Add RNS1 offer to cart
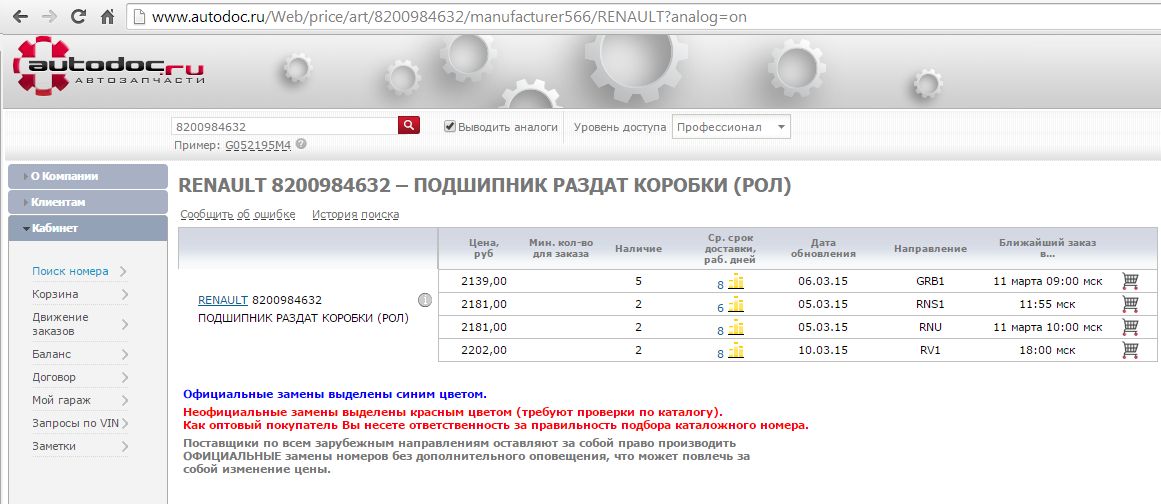The image size is (1161, 504). click(1130, 303)
